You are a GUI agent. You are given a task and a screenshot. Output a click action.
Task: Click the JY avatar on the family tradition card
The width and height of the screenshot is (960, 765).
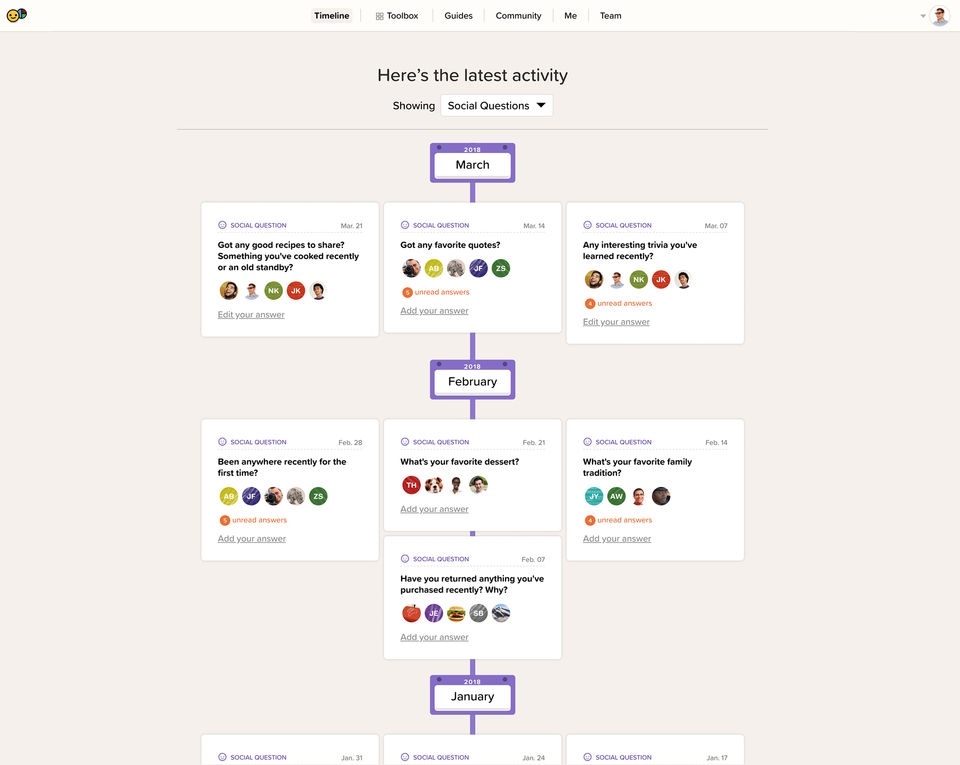pos(594,496)
